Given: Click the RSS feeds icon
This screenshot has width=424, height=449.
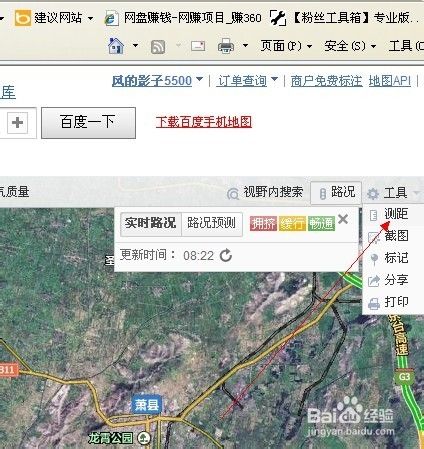Looking at the screenshot, I should tap(158, 47).
